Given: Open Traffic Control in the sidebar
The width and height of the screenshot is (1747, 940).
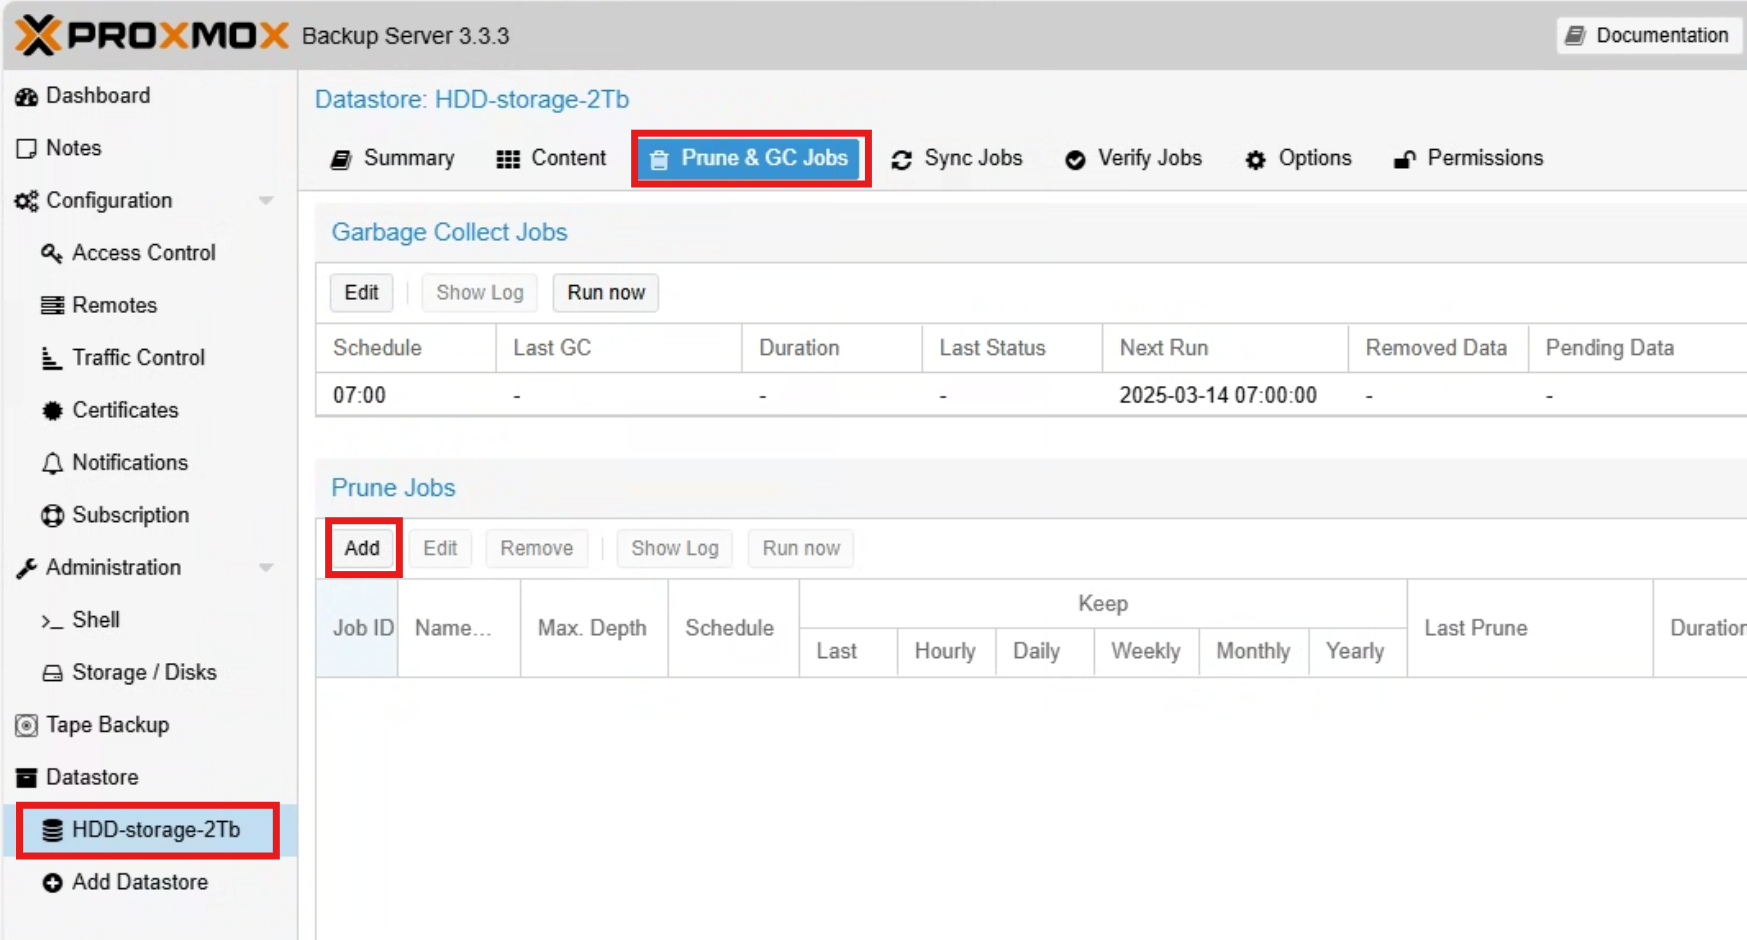Looking at the screenshot, I should coord(150,358).
